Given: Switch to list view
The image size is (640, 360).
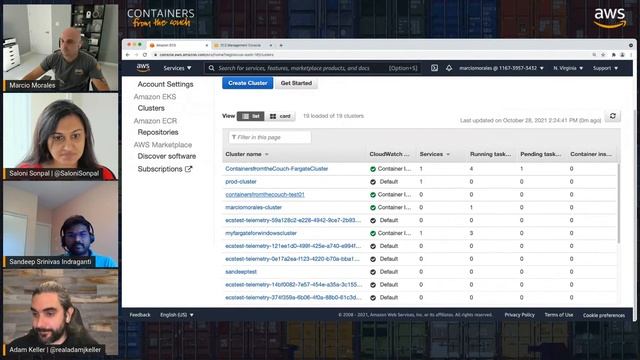Looking at the screenshot, I should coord(251,116).
